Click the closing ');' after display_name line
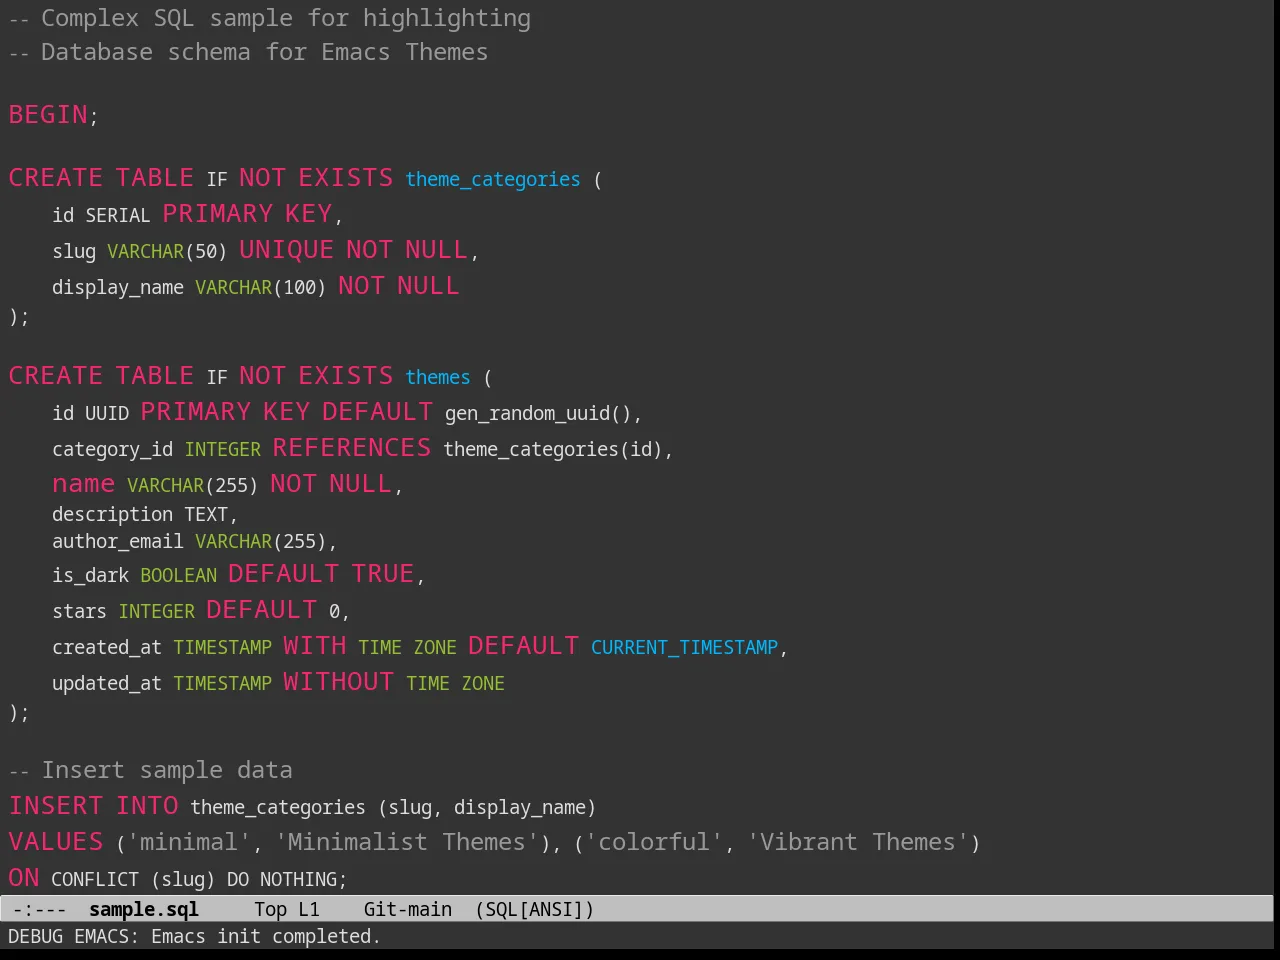The width and height of the screenshot is (1280, 960). 19,317
